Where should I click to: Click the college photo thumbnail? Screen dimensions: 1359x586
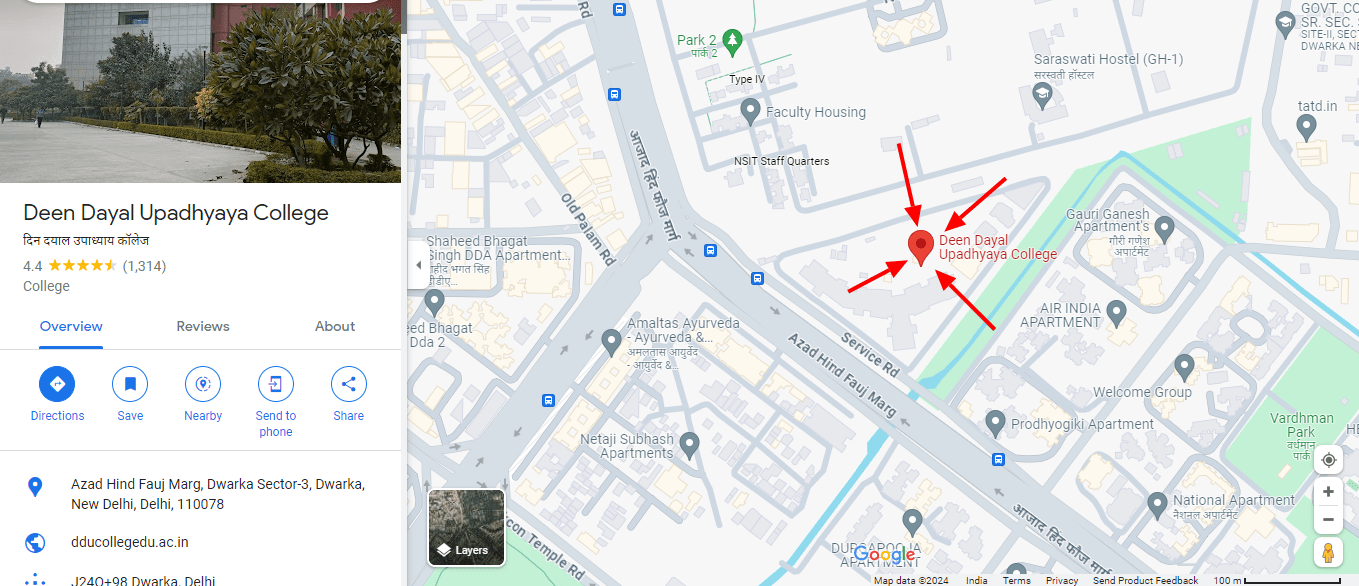[x=200, y=91]
